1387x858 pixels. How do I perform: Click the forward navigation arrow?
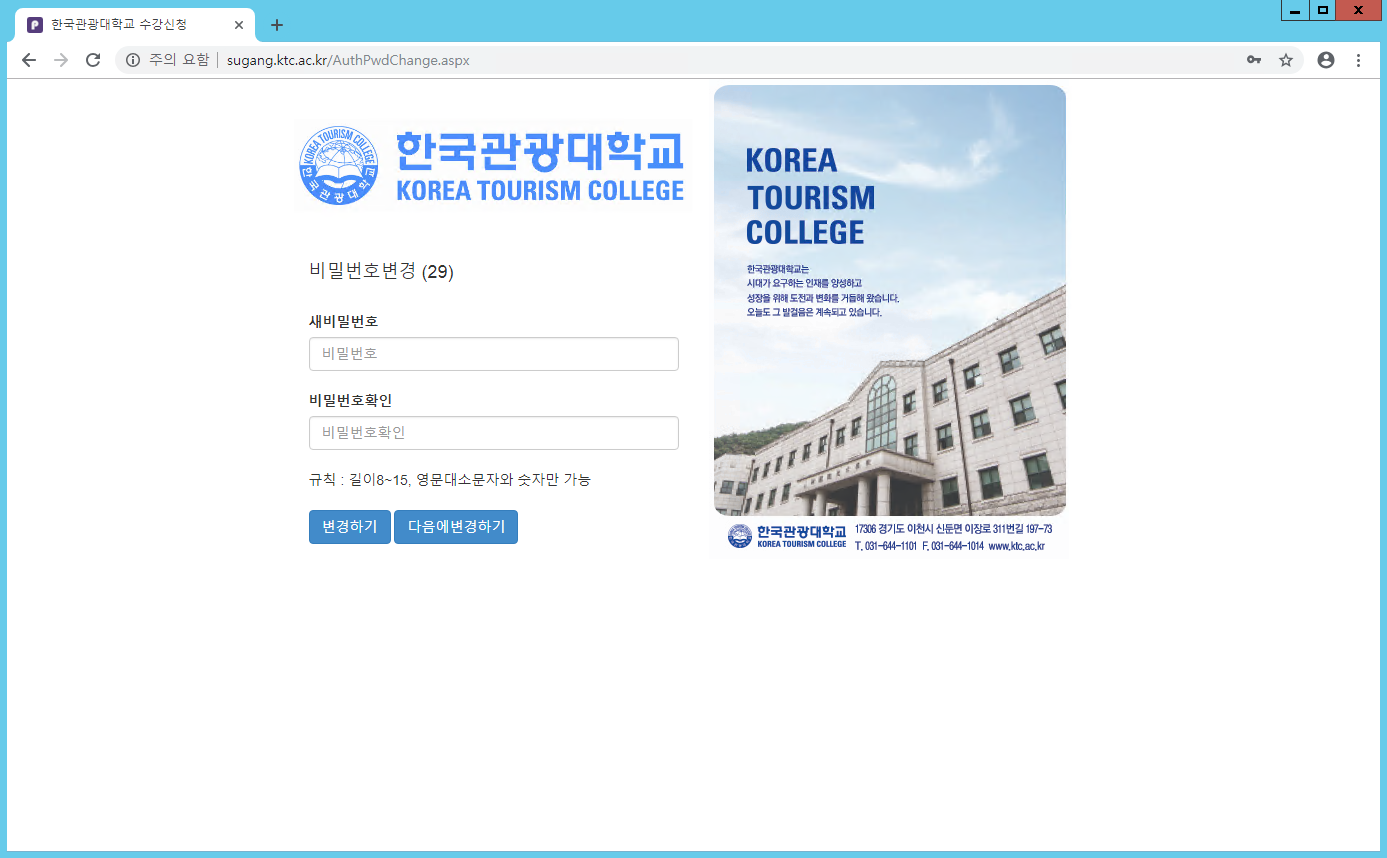[61, 59]
